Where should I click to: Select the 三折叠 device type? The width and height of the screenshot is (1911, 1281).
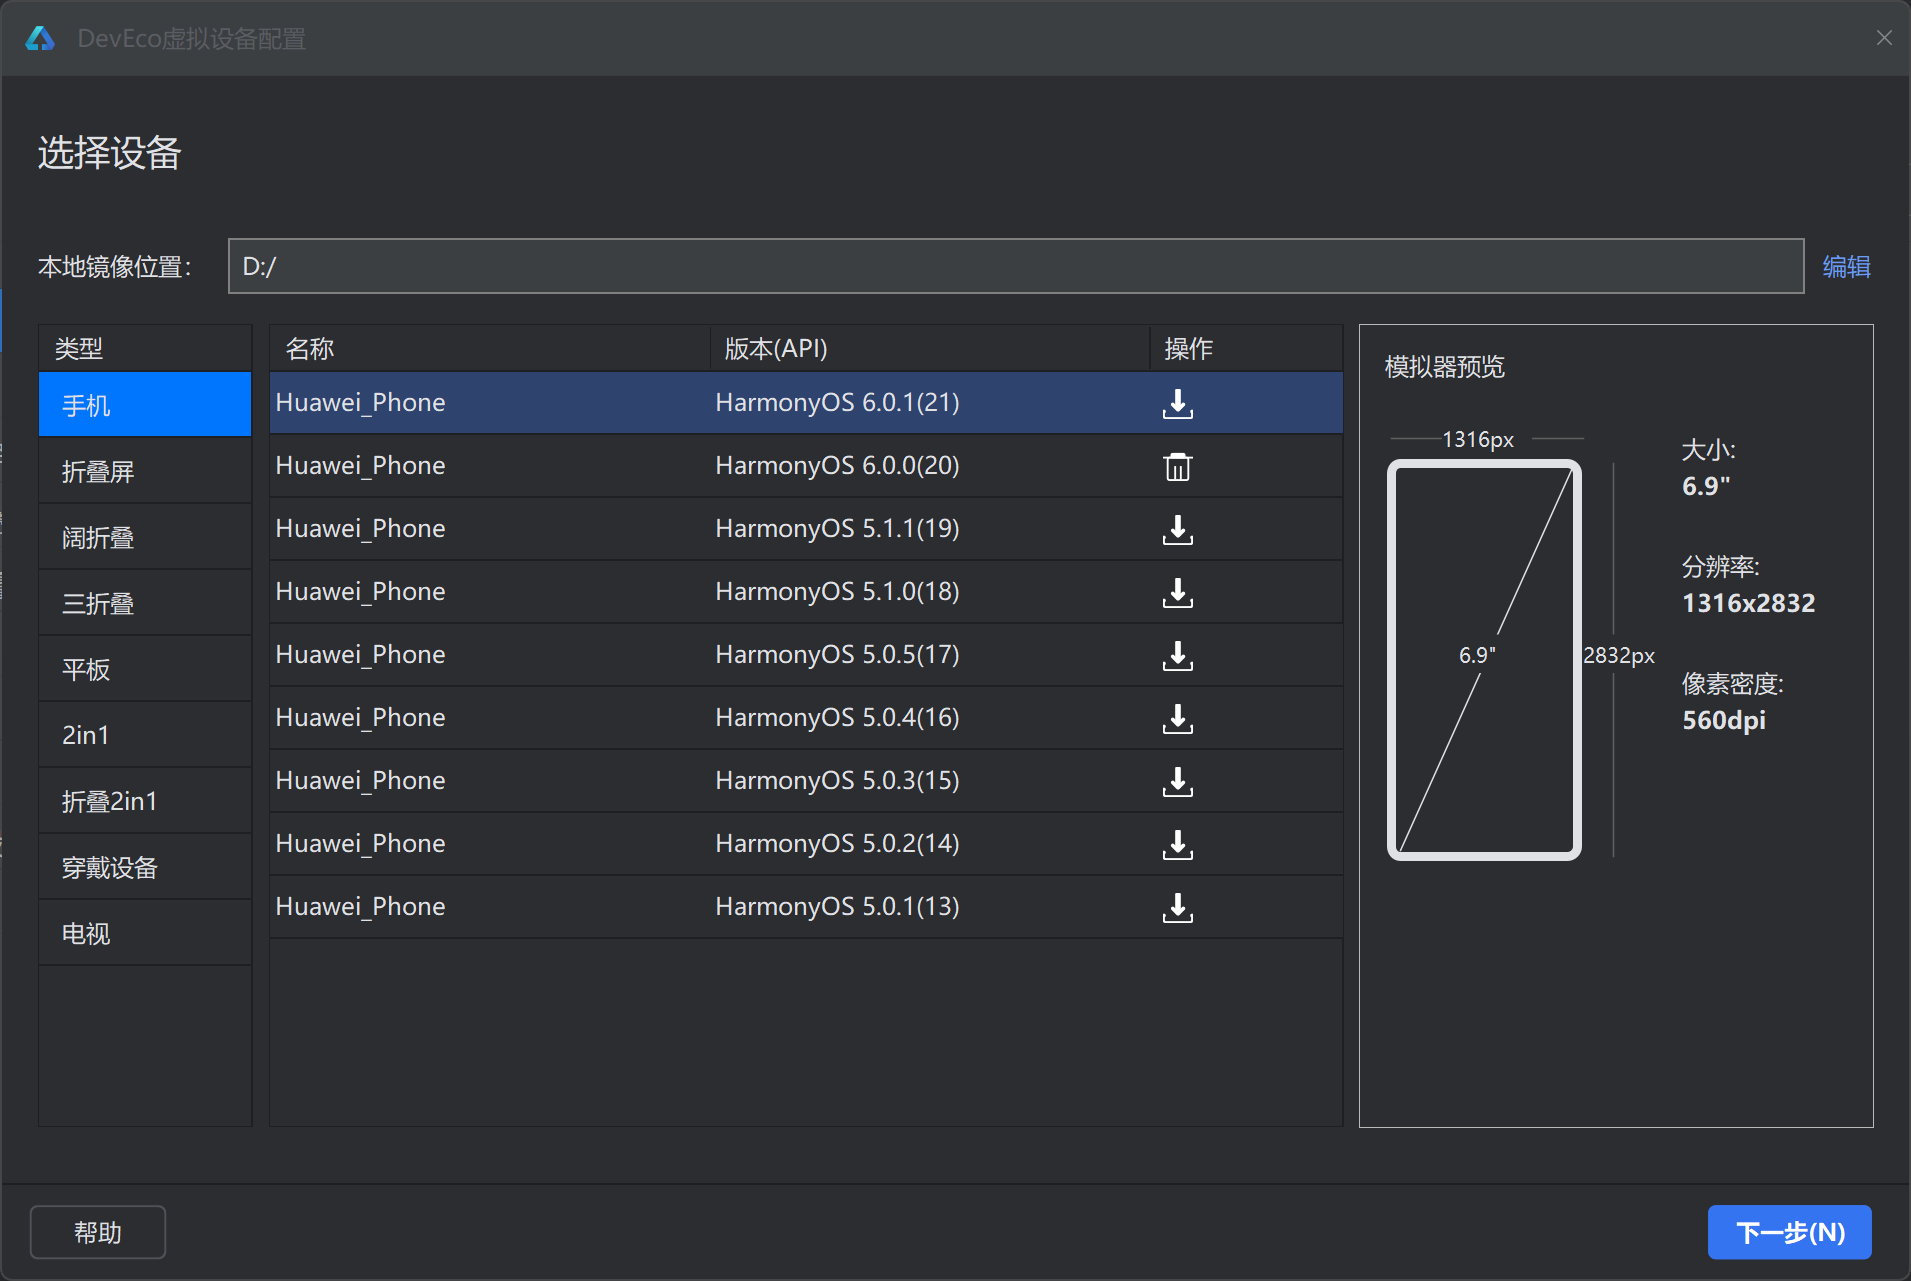tap(145, 603)
